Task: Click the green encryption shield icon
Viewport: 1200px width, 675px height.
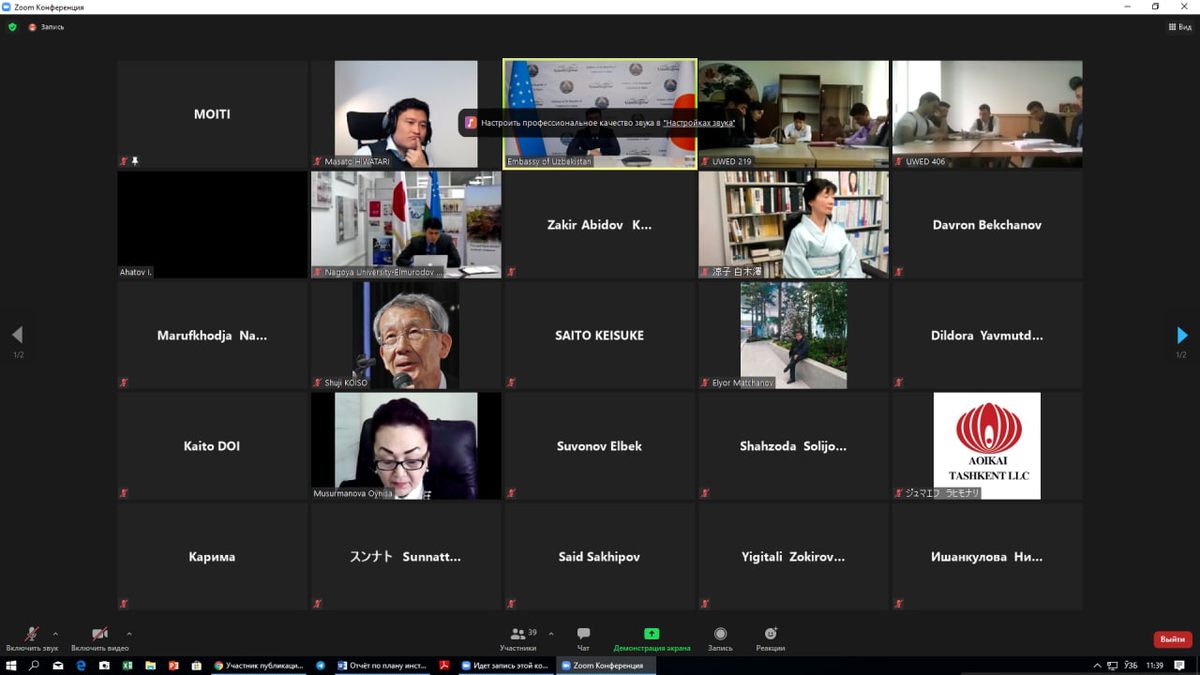Action: 13,27
